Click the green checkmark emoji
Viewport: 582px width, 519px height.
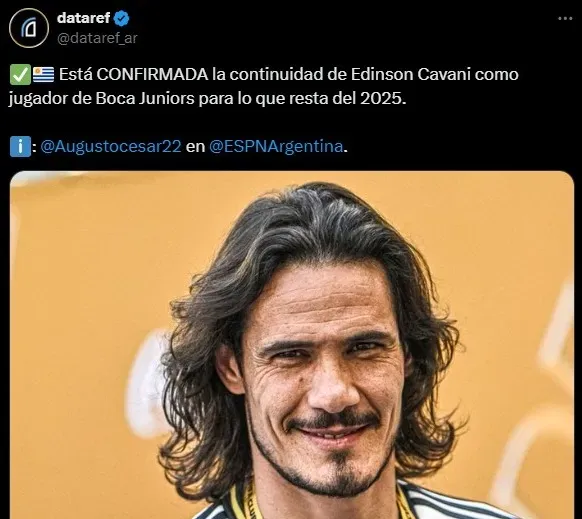[20, 75]
